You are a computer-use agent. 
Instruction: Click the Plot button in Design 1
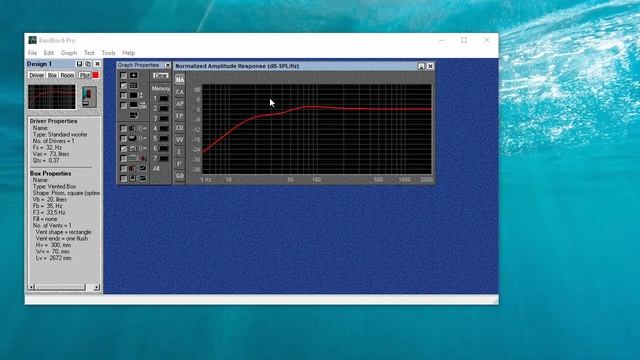click(x=84, y=76)
